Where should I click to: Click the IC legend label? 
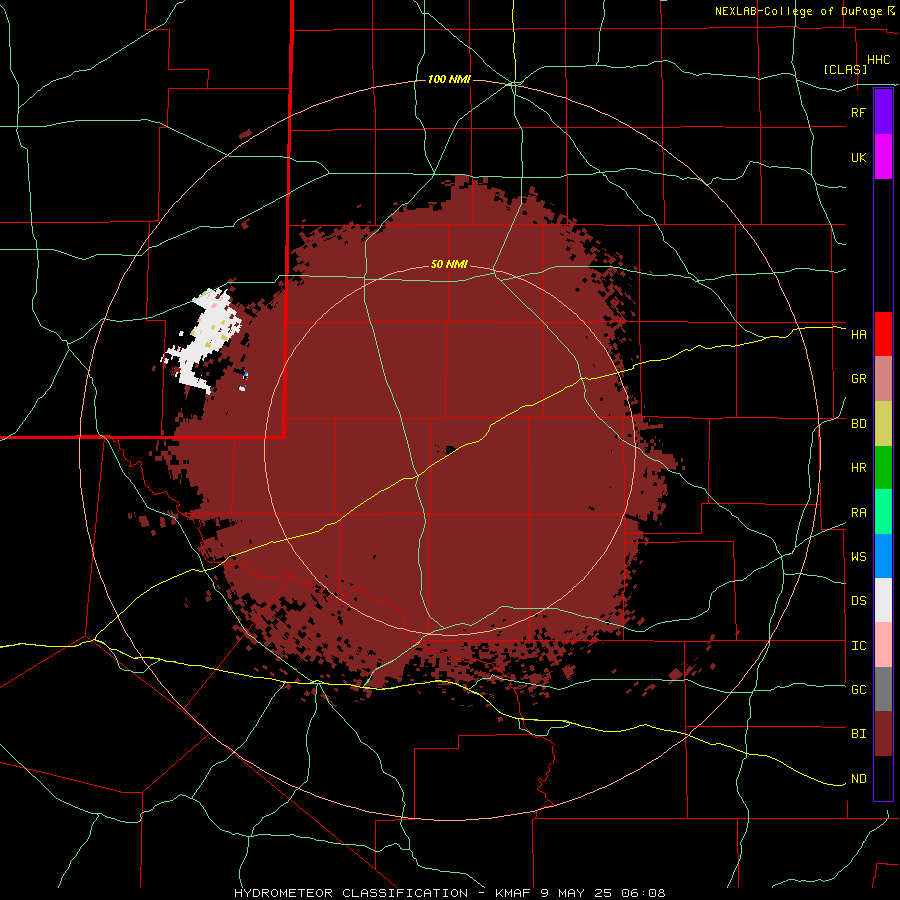pyautogui.click(x=858, y=646)
